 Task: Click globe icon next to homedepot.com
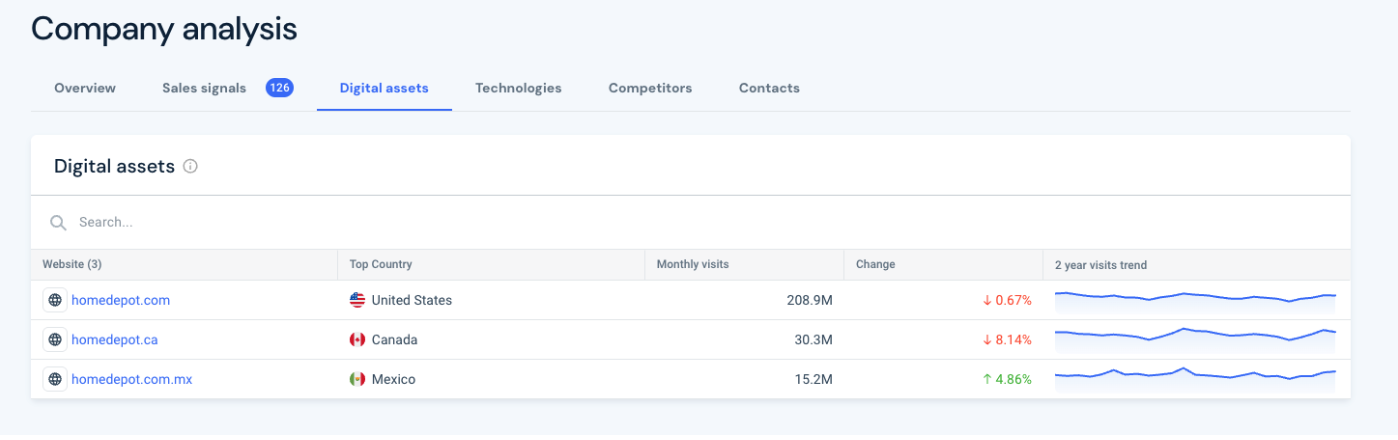(55, 300)
